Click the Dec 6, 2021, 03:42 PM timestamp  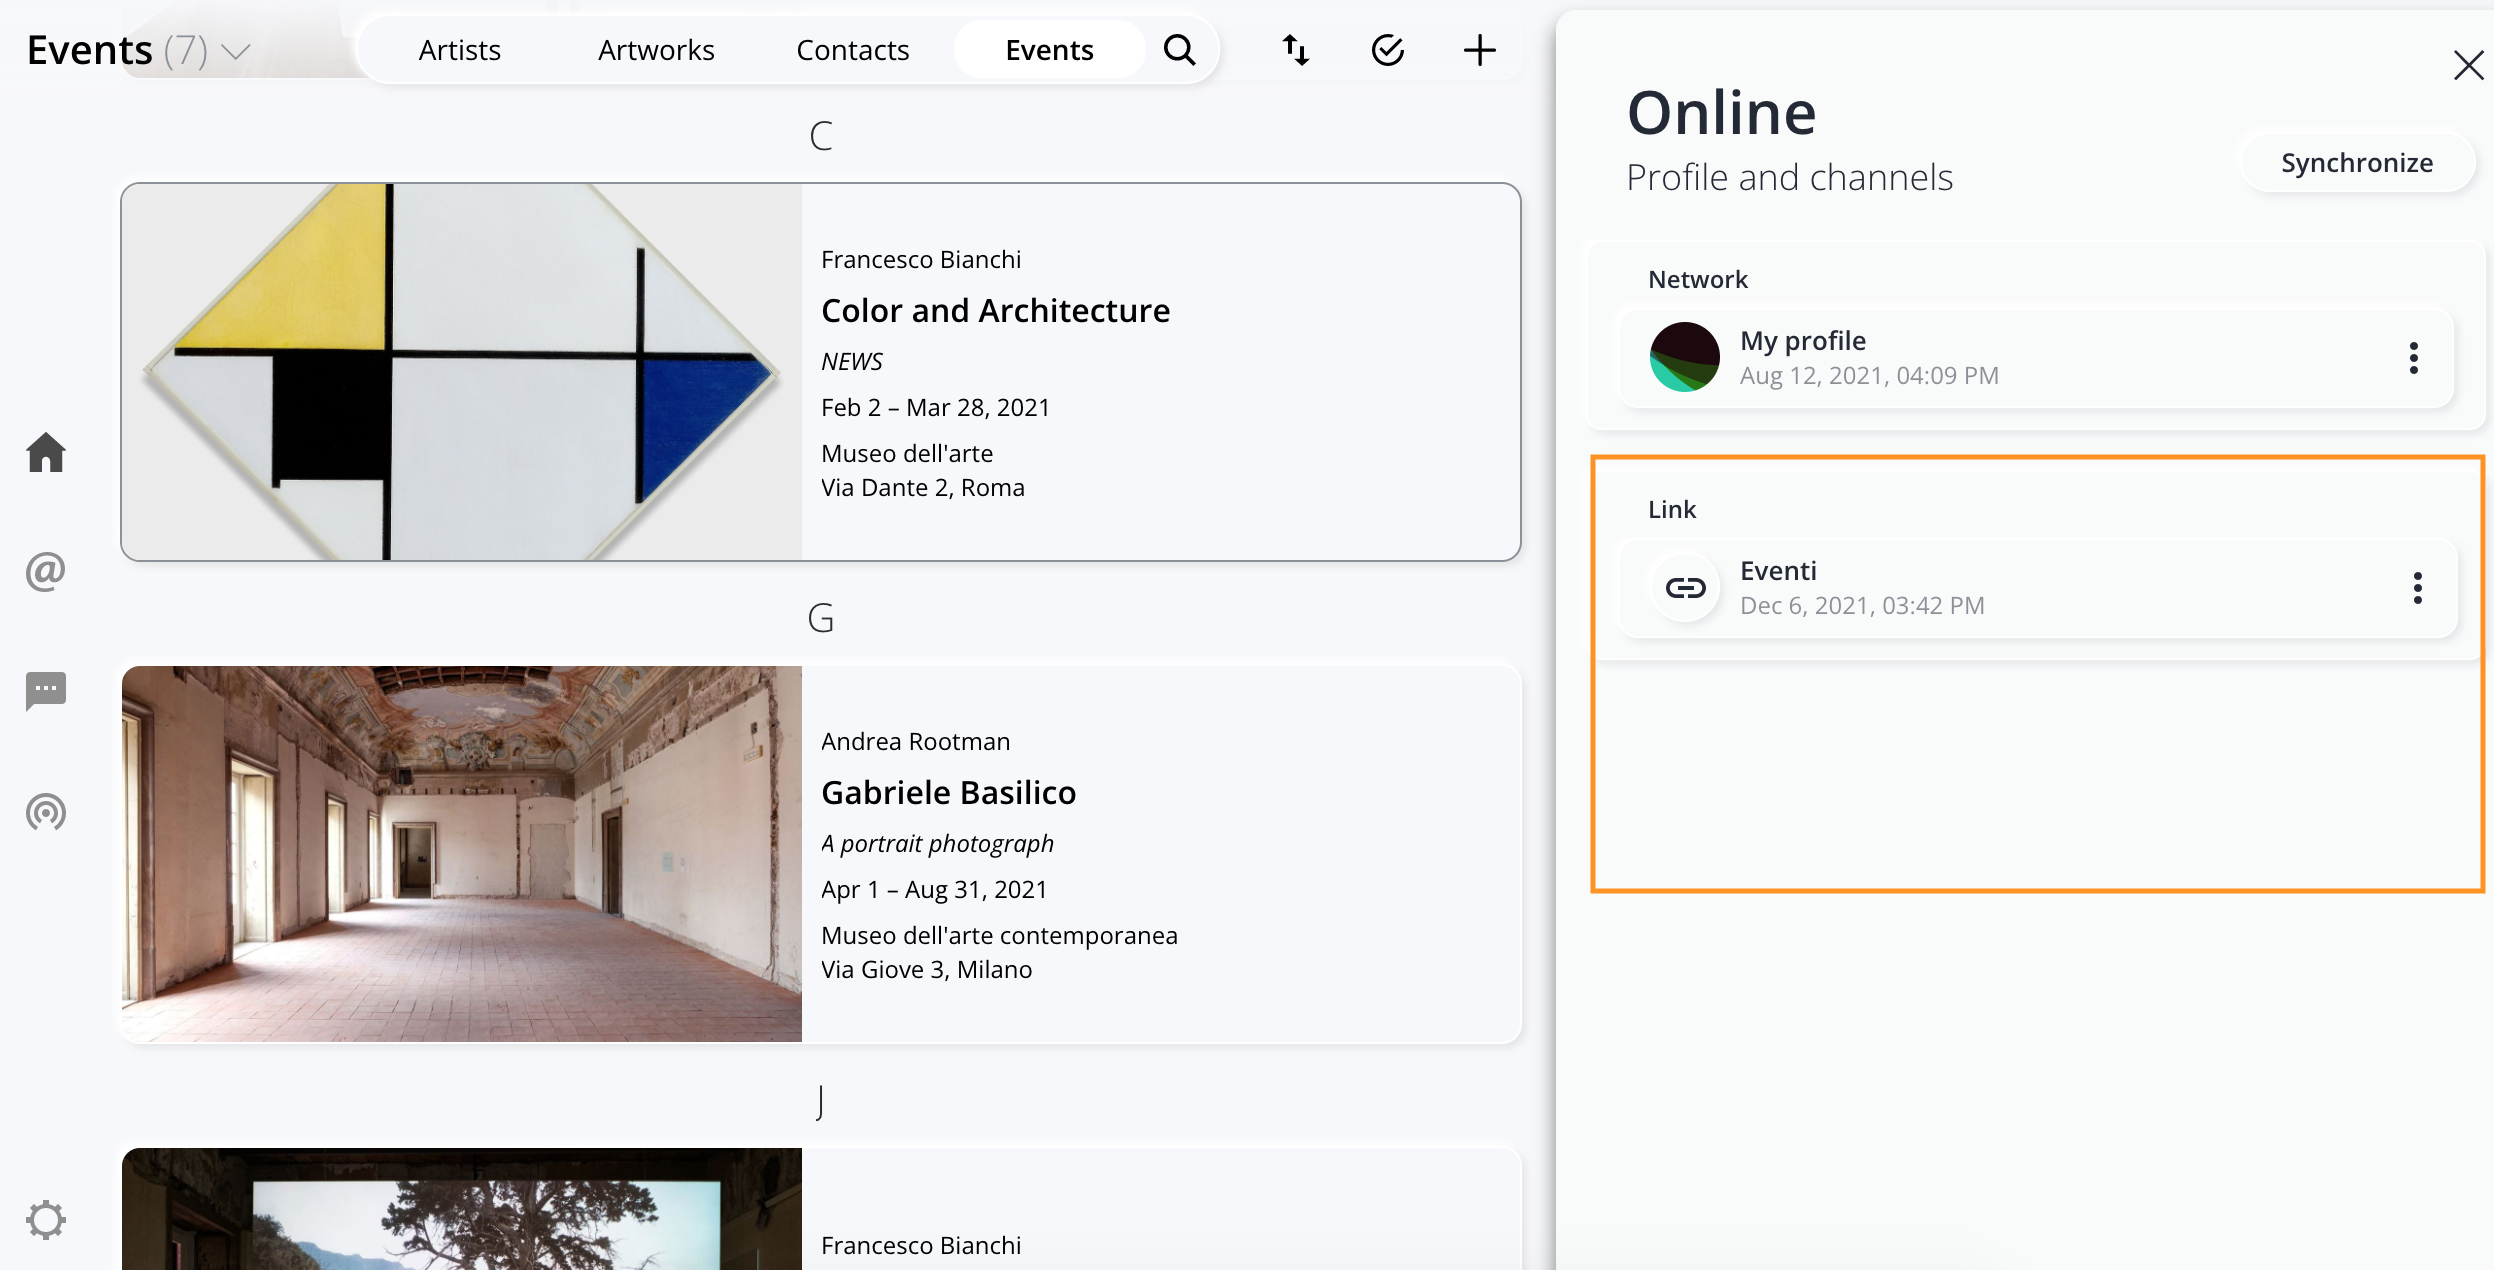pos(1862,606)
